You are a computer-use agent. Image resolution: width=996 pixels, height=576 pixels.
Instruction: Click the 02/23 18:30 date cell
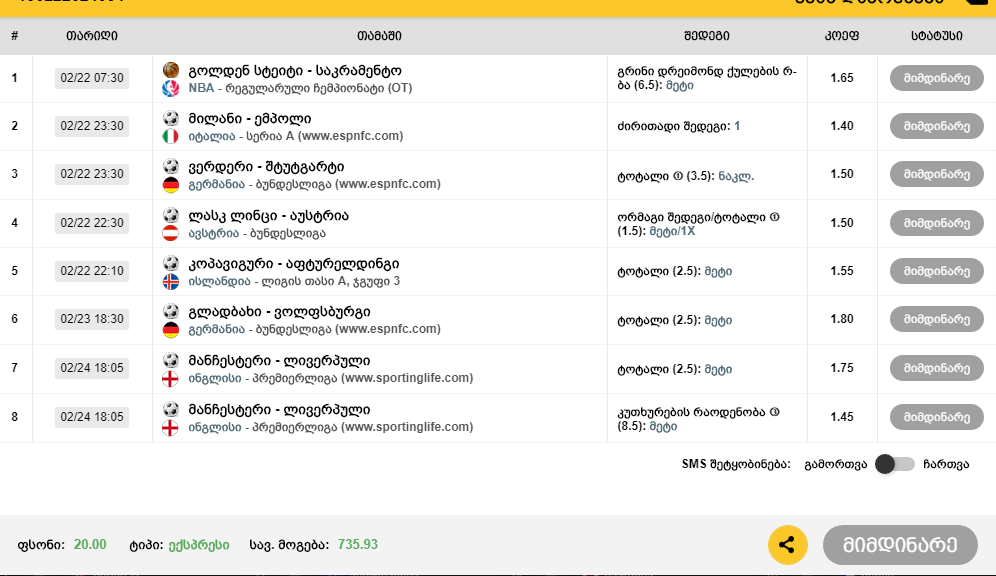[x=92, y=319]
